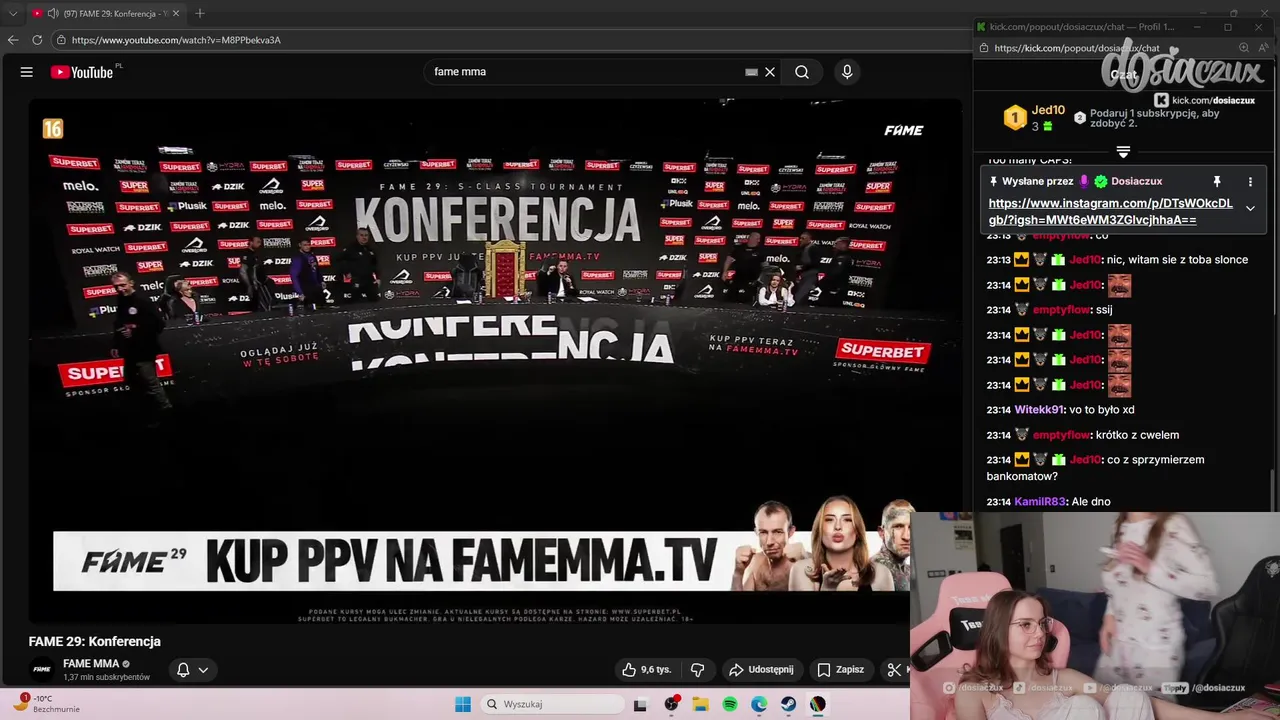Image resolution: width=1280 pixels, height=720 pixels.
Task: Open the Windows Start button
Action: click(463, 704)
